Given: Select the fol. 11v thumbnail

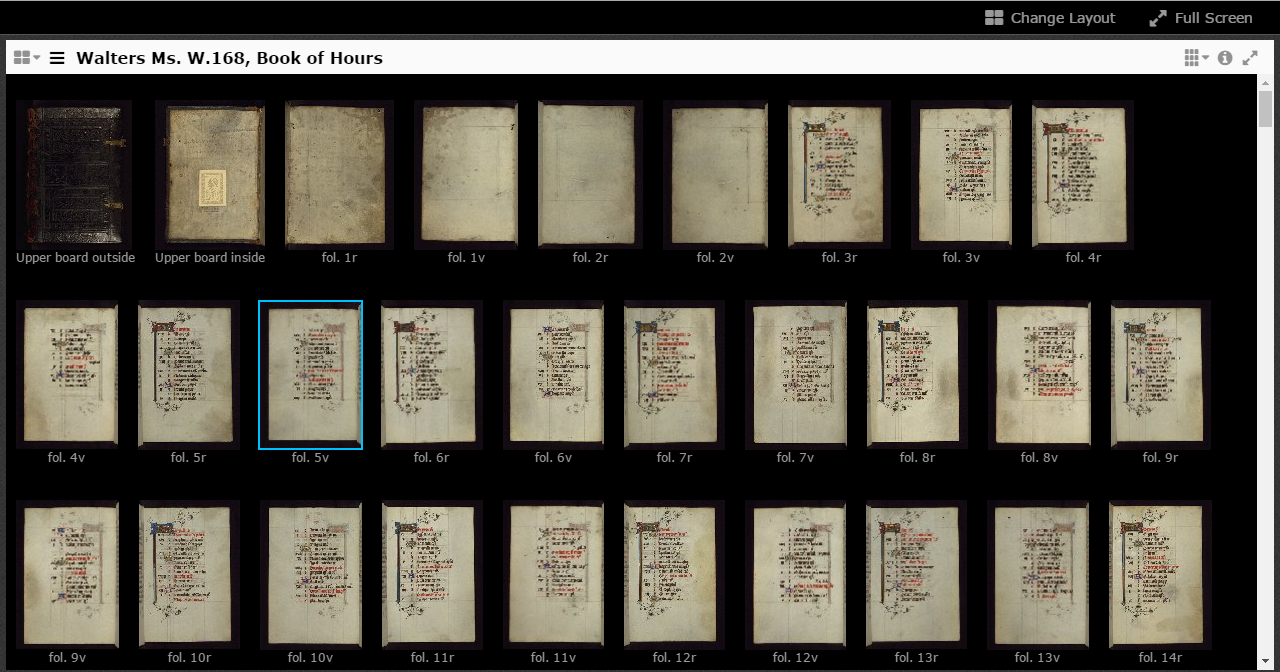Looking at the screenshot, I should tap(554, 575).
